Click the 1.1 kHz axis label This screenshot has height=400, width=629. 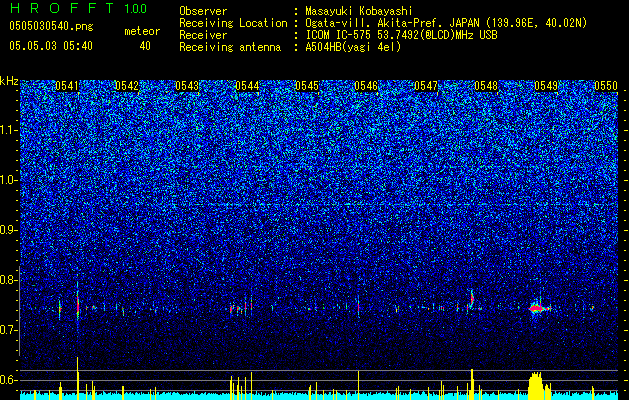pos(9,130)
